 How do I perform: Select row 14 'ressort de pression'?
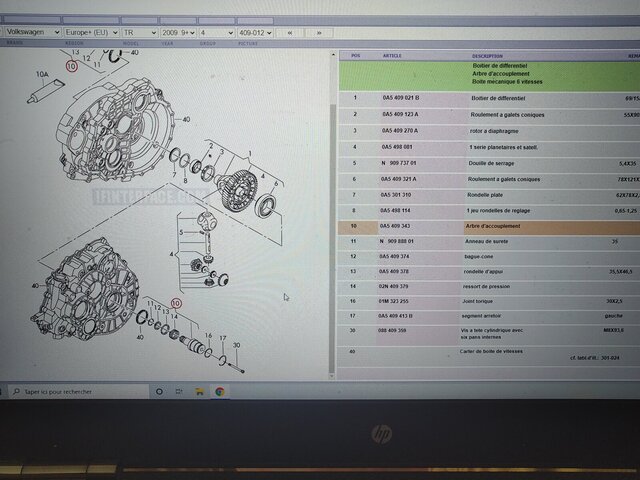click(488, 287)
